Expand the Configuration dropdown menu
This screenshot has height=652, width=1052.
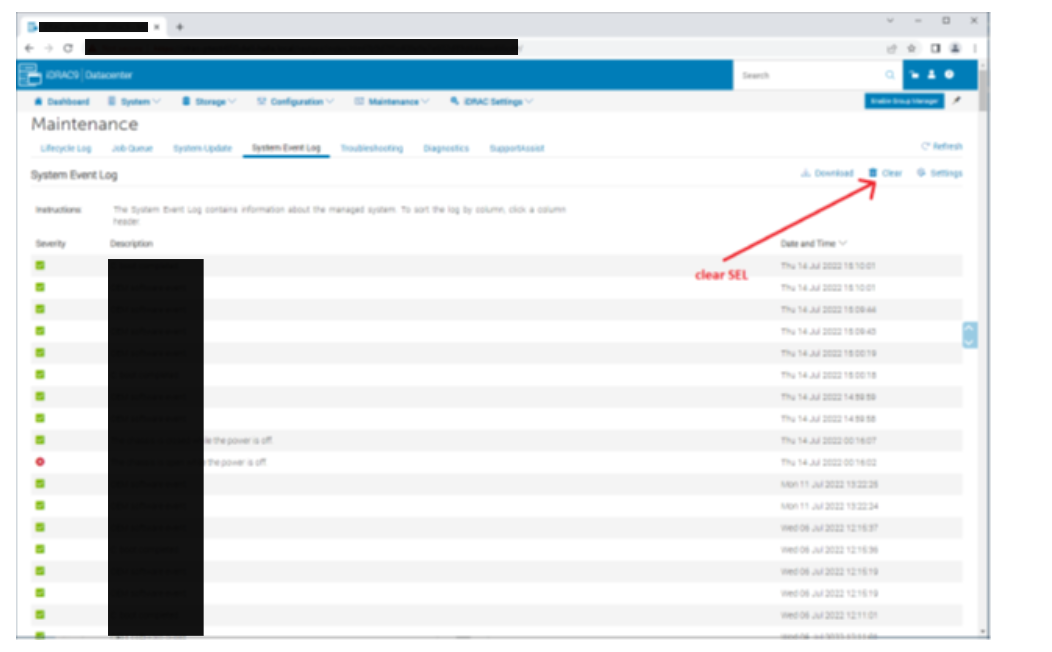click(295, 101)
